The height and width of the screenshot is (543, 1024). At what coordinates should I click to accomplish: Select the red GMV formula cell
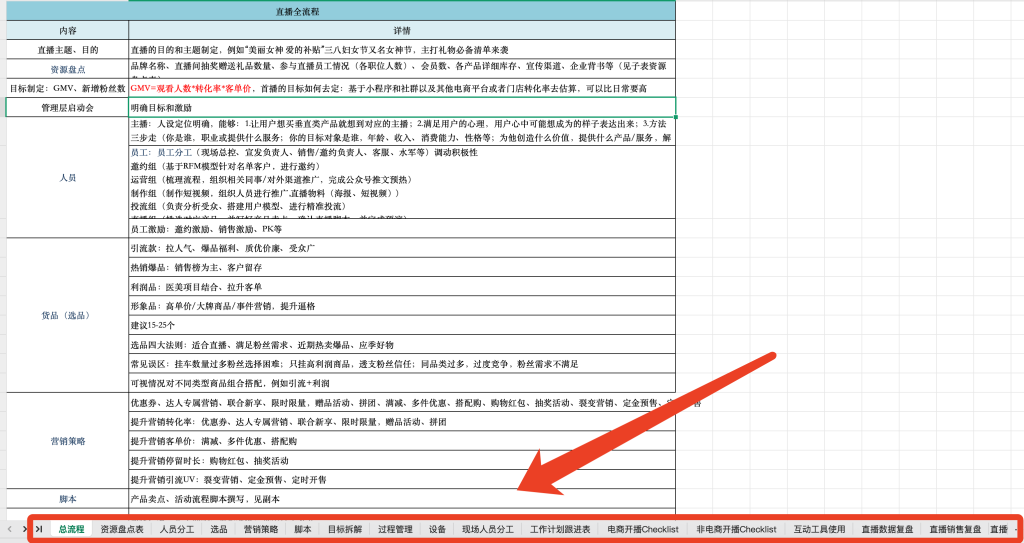point(402,88)
